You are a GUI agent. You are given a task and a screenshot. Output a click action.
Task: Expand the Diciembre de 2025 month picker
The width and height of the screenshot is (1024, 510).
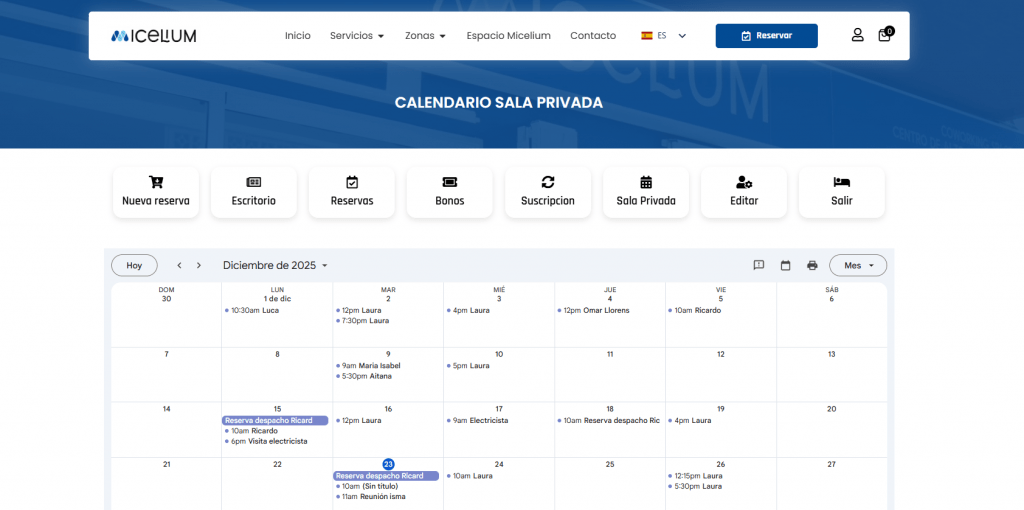(x=276, y=265)
